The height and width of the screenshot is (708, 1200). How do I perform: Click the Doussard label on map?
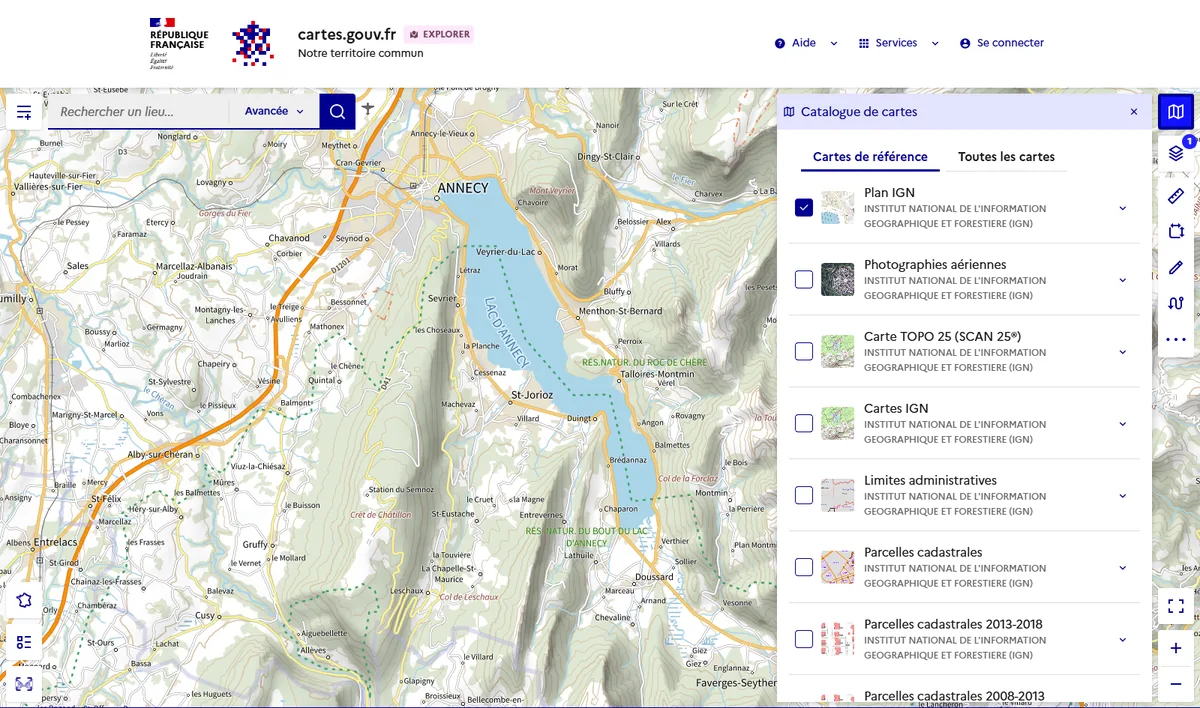point(655,577)
